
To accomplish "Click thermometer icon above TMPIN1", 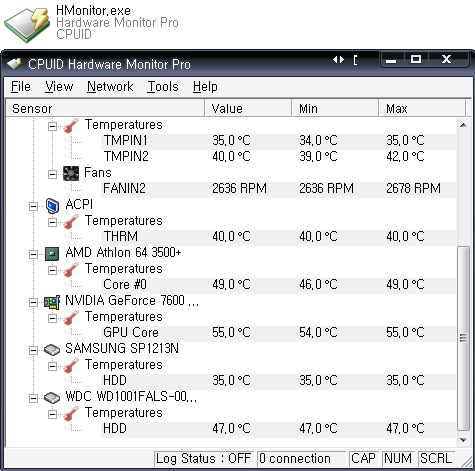I will [71, 125].
